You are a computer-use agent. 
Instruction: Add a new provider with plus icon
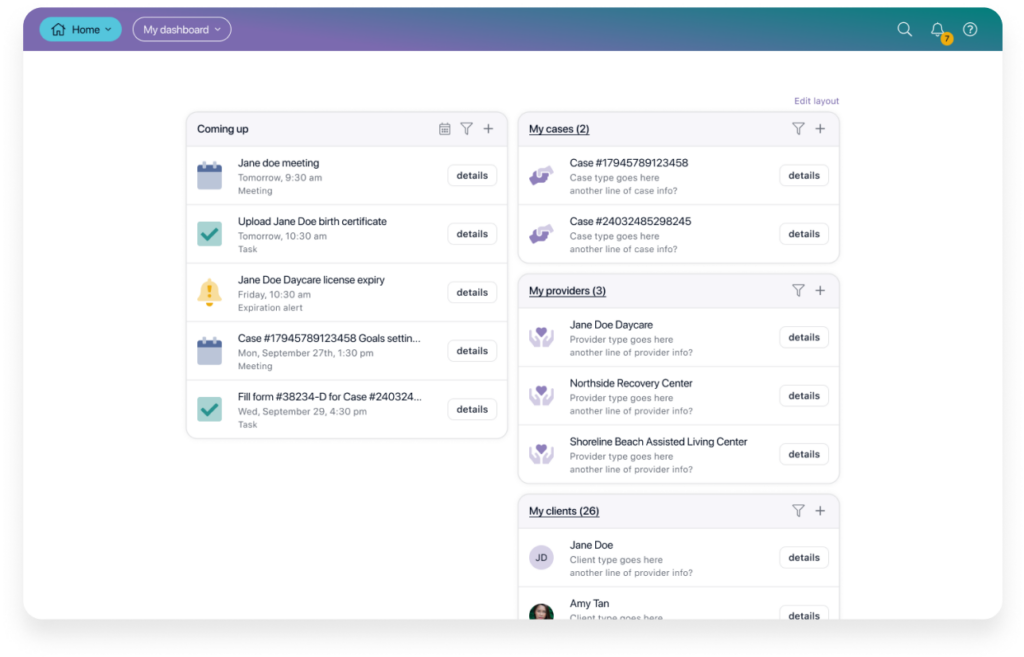[x=820, y=291]
